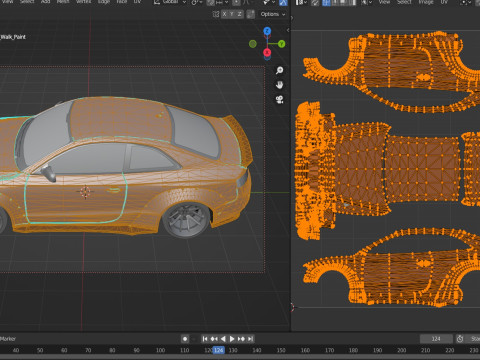
Task: Open the Vertex menu
Action: pyautogui.click(x=84, y=2)
